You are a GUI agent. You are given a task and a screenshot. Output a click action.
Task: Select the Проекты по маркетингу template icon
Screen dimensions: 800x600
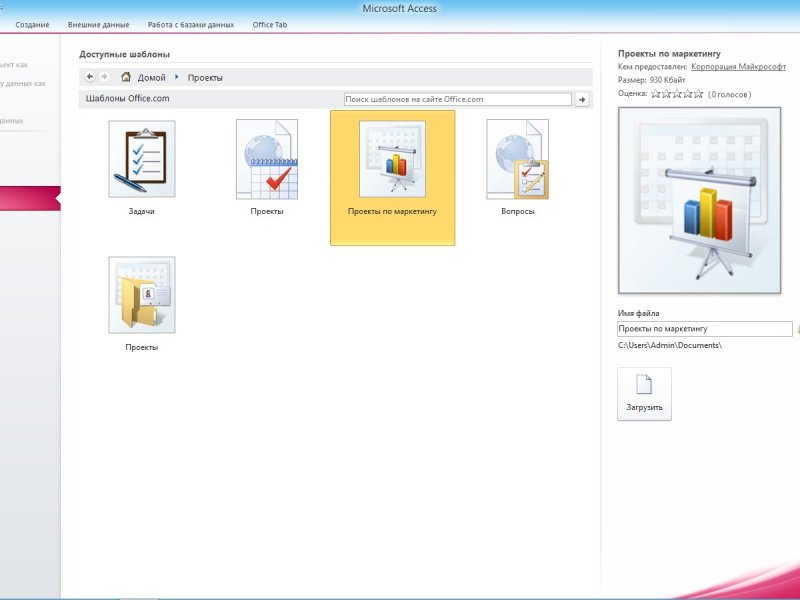click(x=392, y=159)
